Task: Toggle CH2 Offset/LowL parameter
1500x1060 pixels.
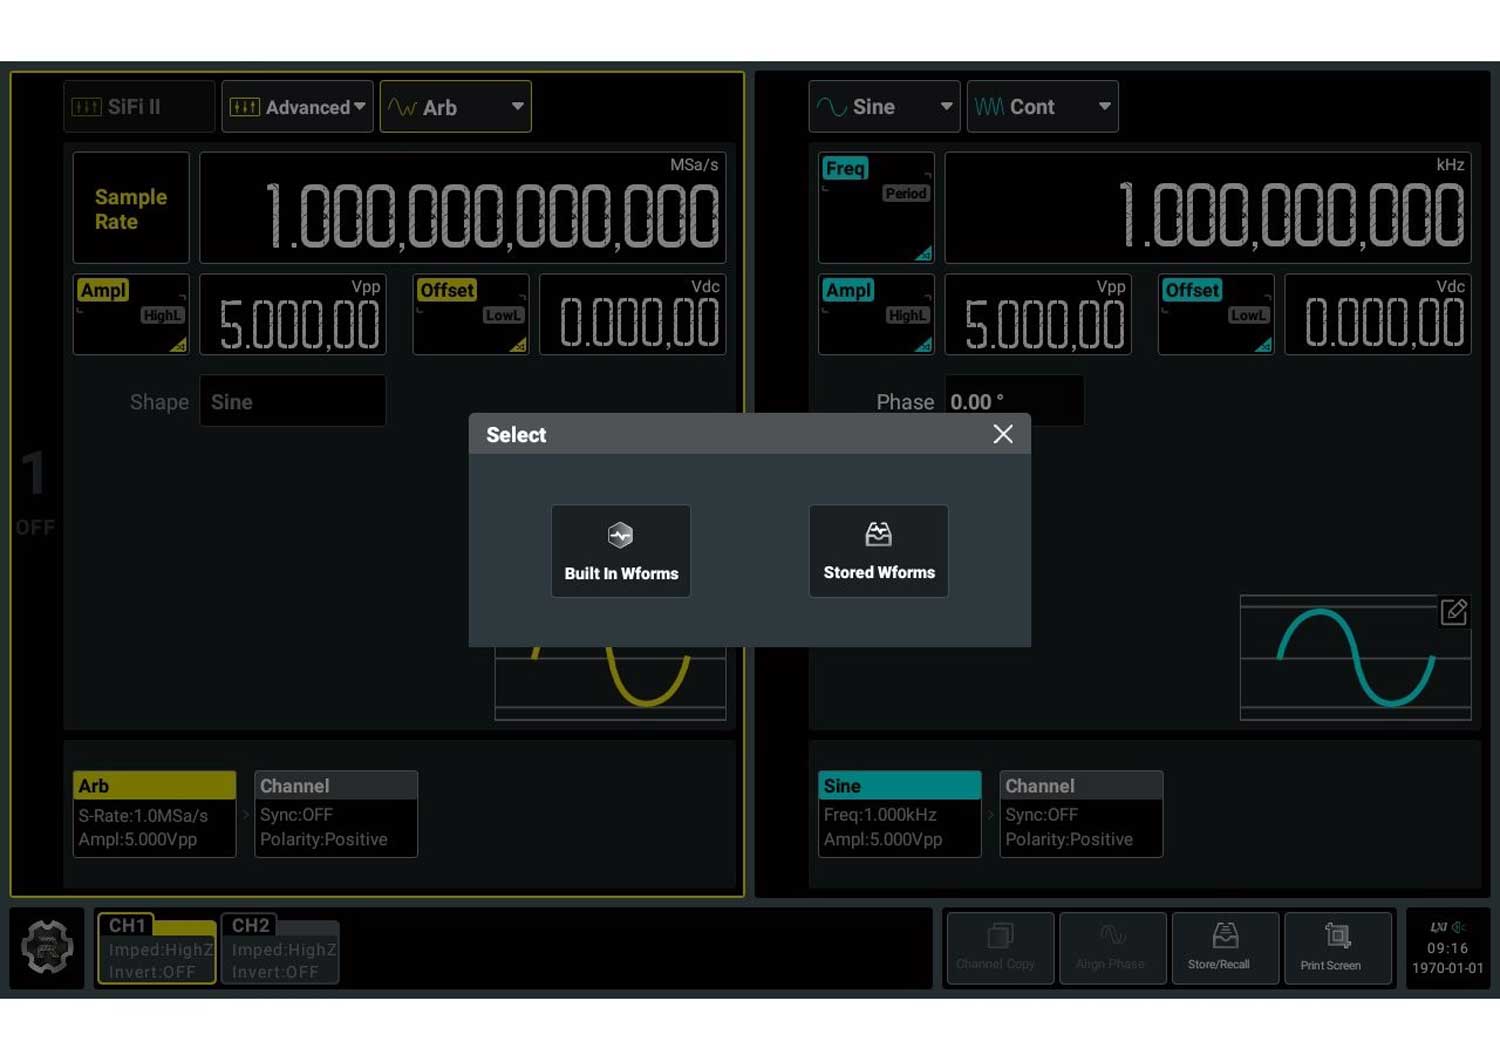Action: 1216,314
